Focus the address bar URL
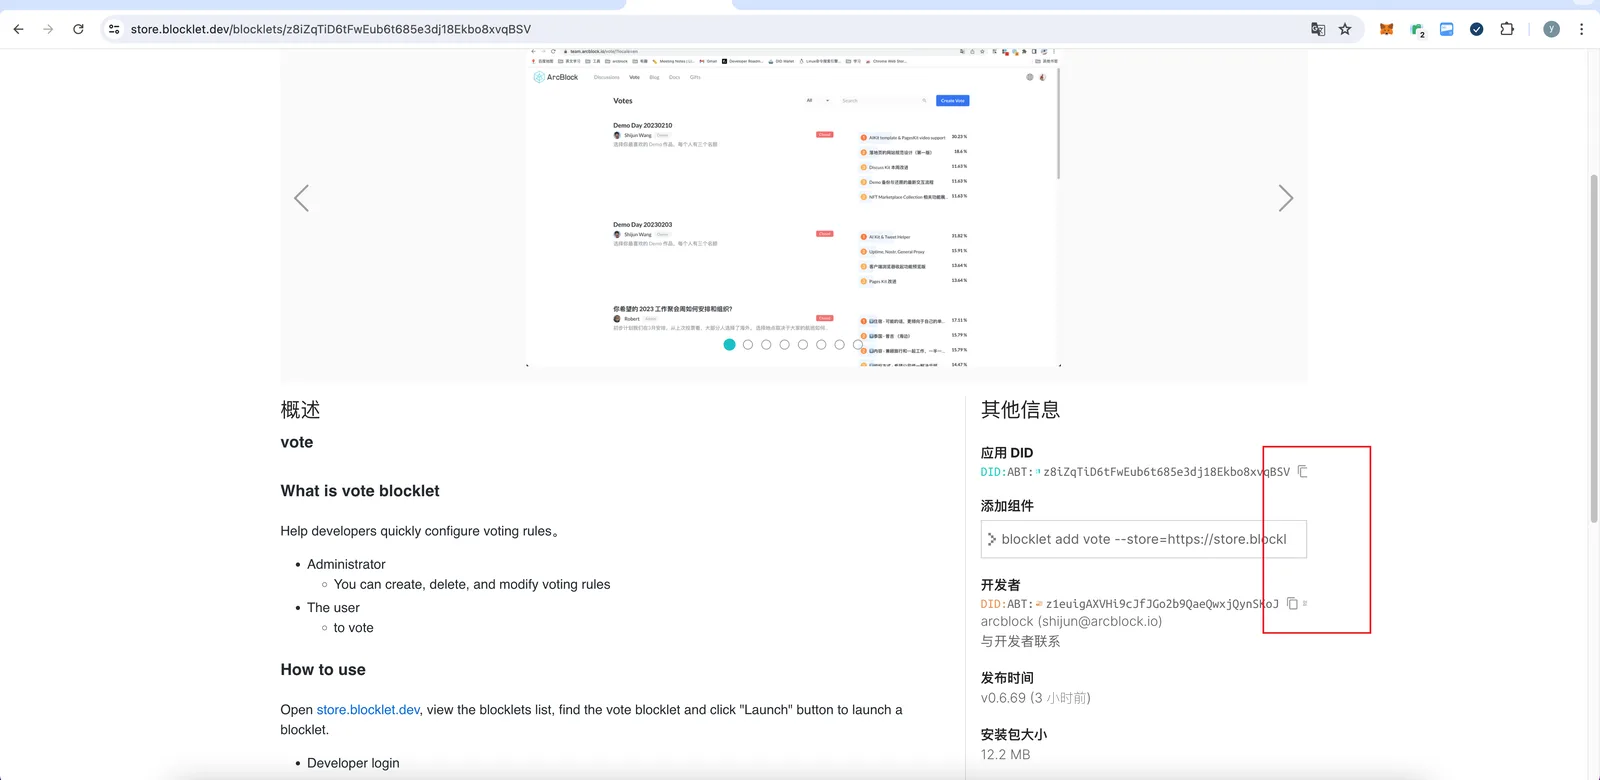The height and width of the screenshot is (780, 1600). (x=331, y=29)
